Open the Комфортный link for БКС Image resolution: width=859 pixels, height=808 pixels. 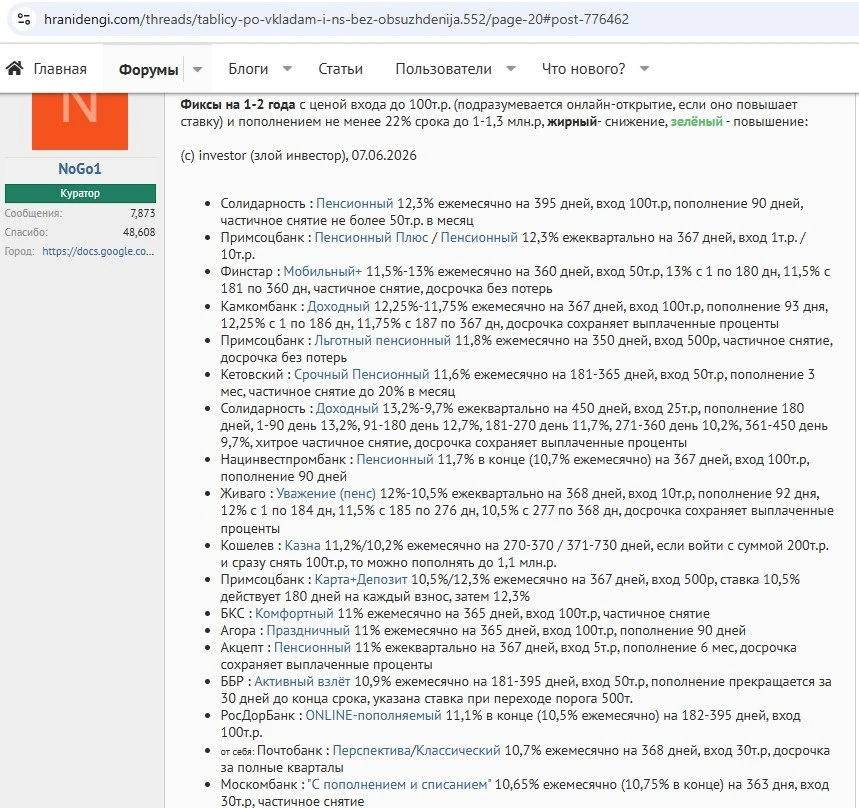[294, 614]
